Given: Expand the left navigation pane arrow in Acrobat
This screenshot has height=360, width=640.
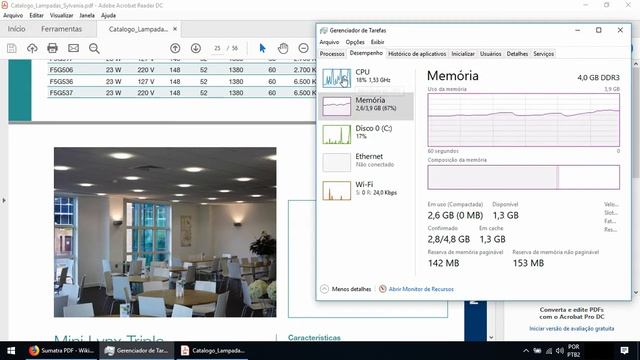Looking at the screenshot, I should pos(4,200).
